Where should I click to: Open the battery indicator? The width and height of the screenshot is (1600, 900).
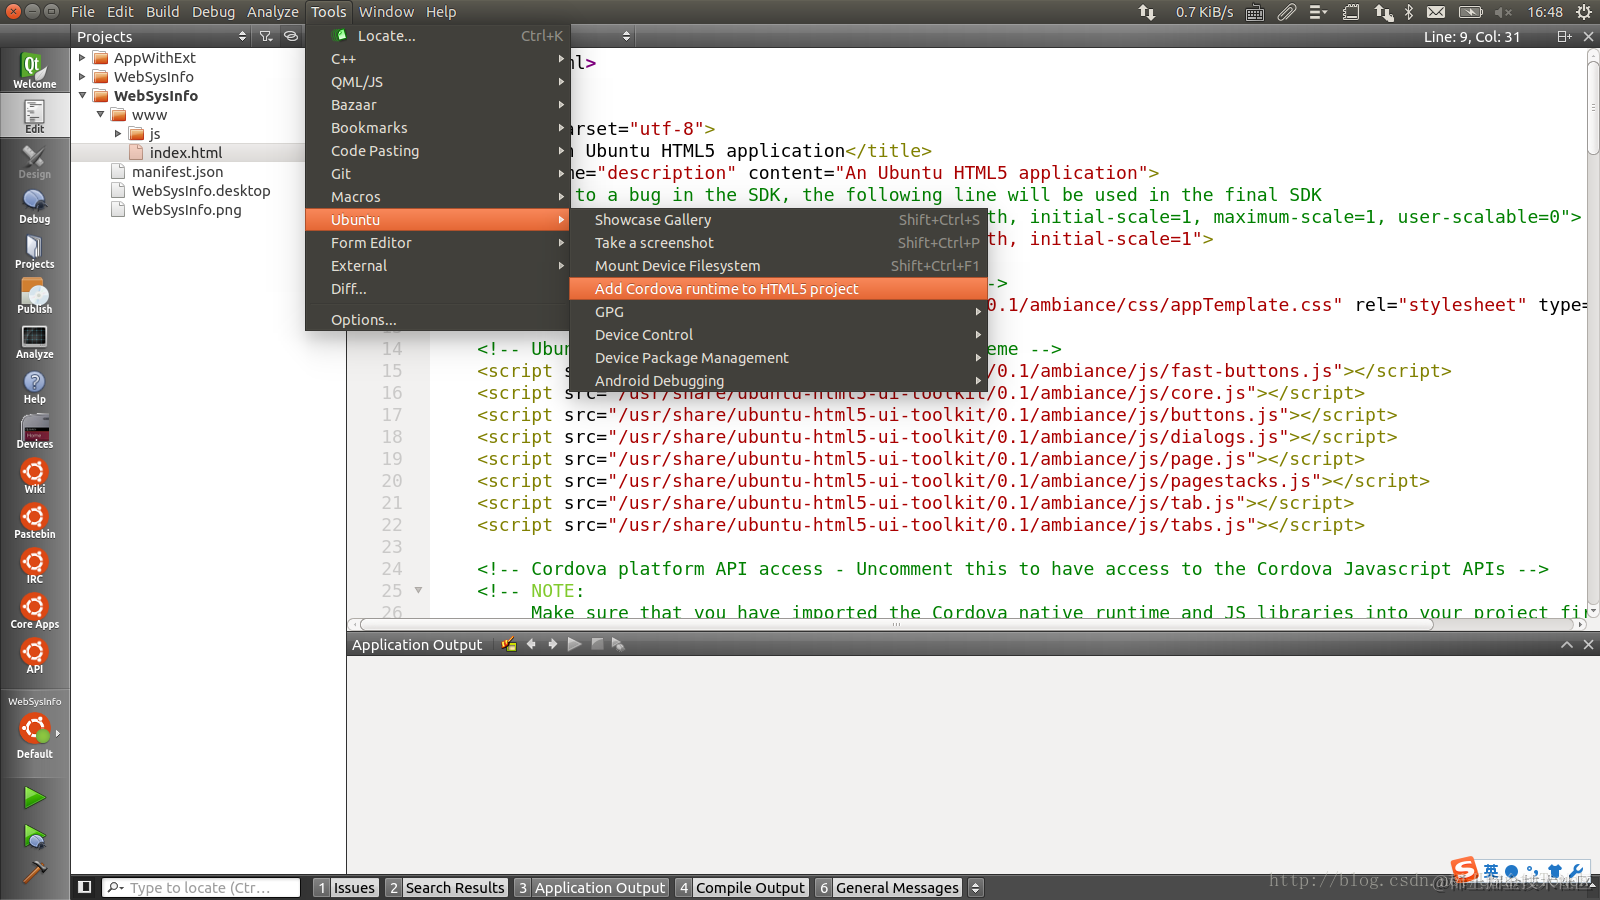1470,12
